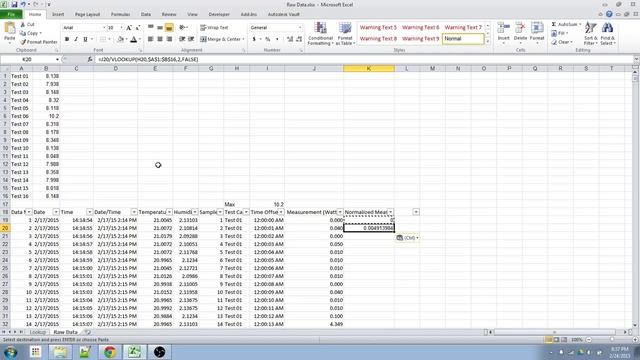Image resolution: width=640 pixels, height=360 pixels.
Task: Click the Percent Style icon
Action: click(x=268, y=39)
